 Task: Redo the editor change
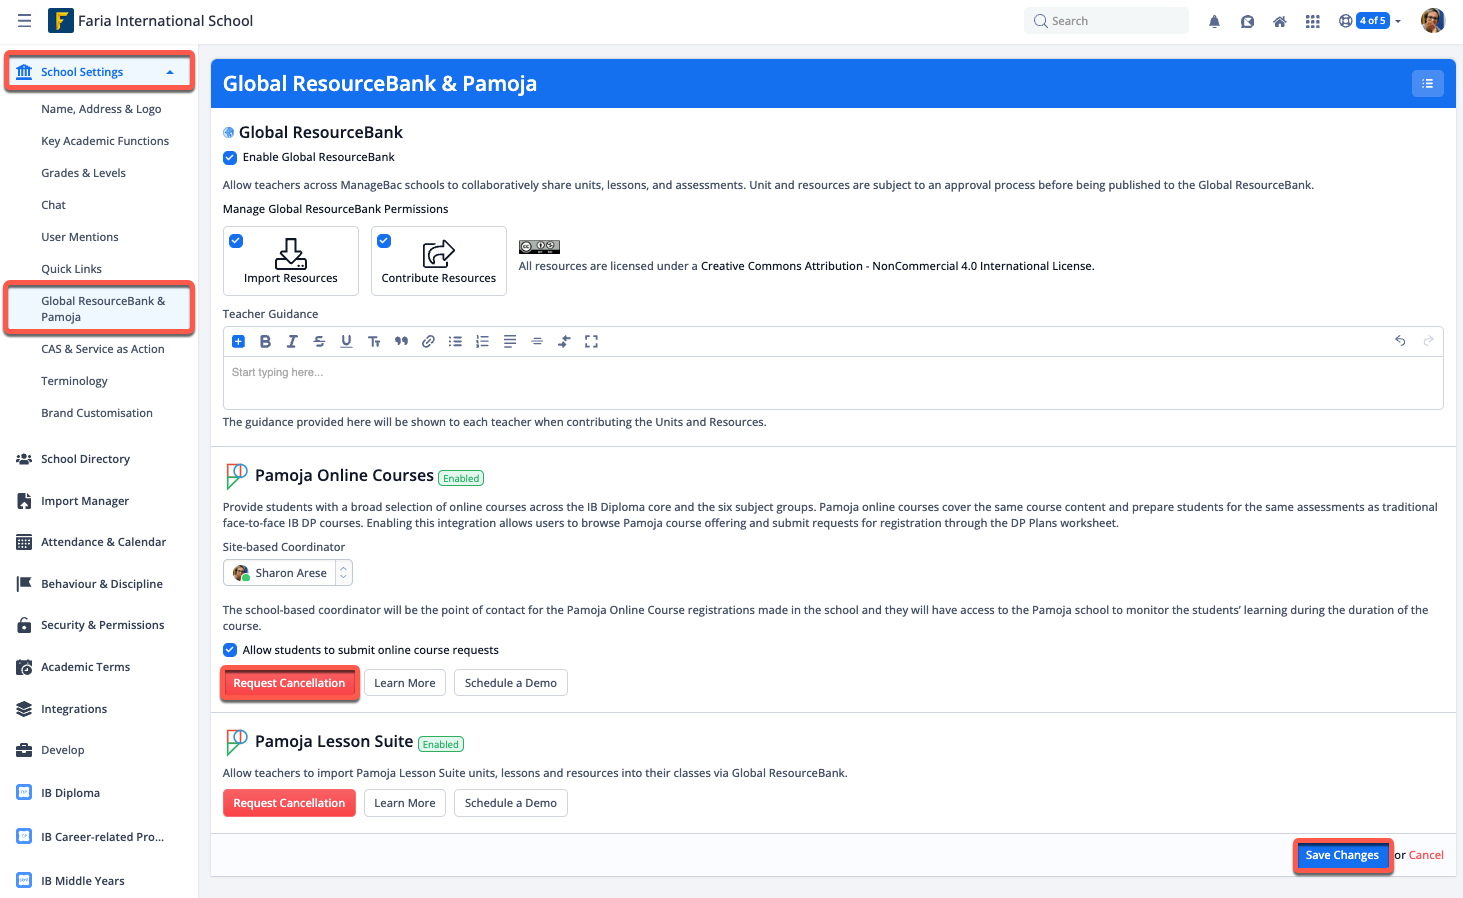[1428, 341]
